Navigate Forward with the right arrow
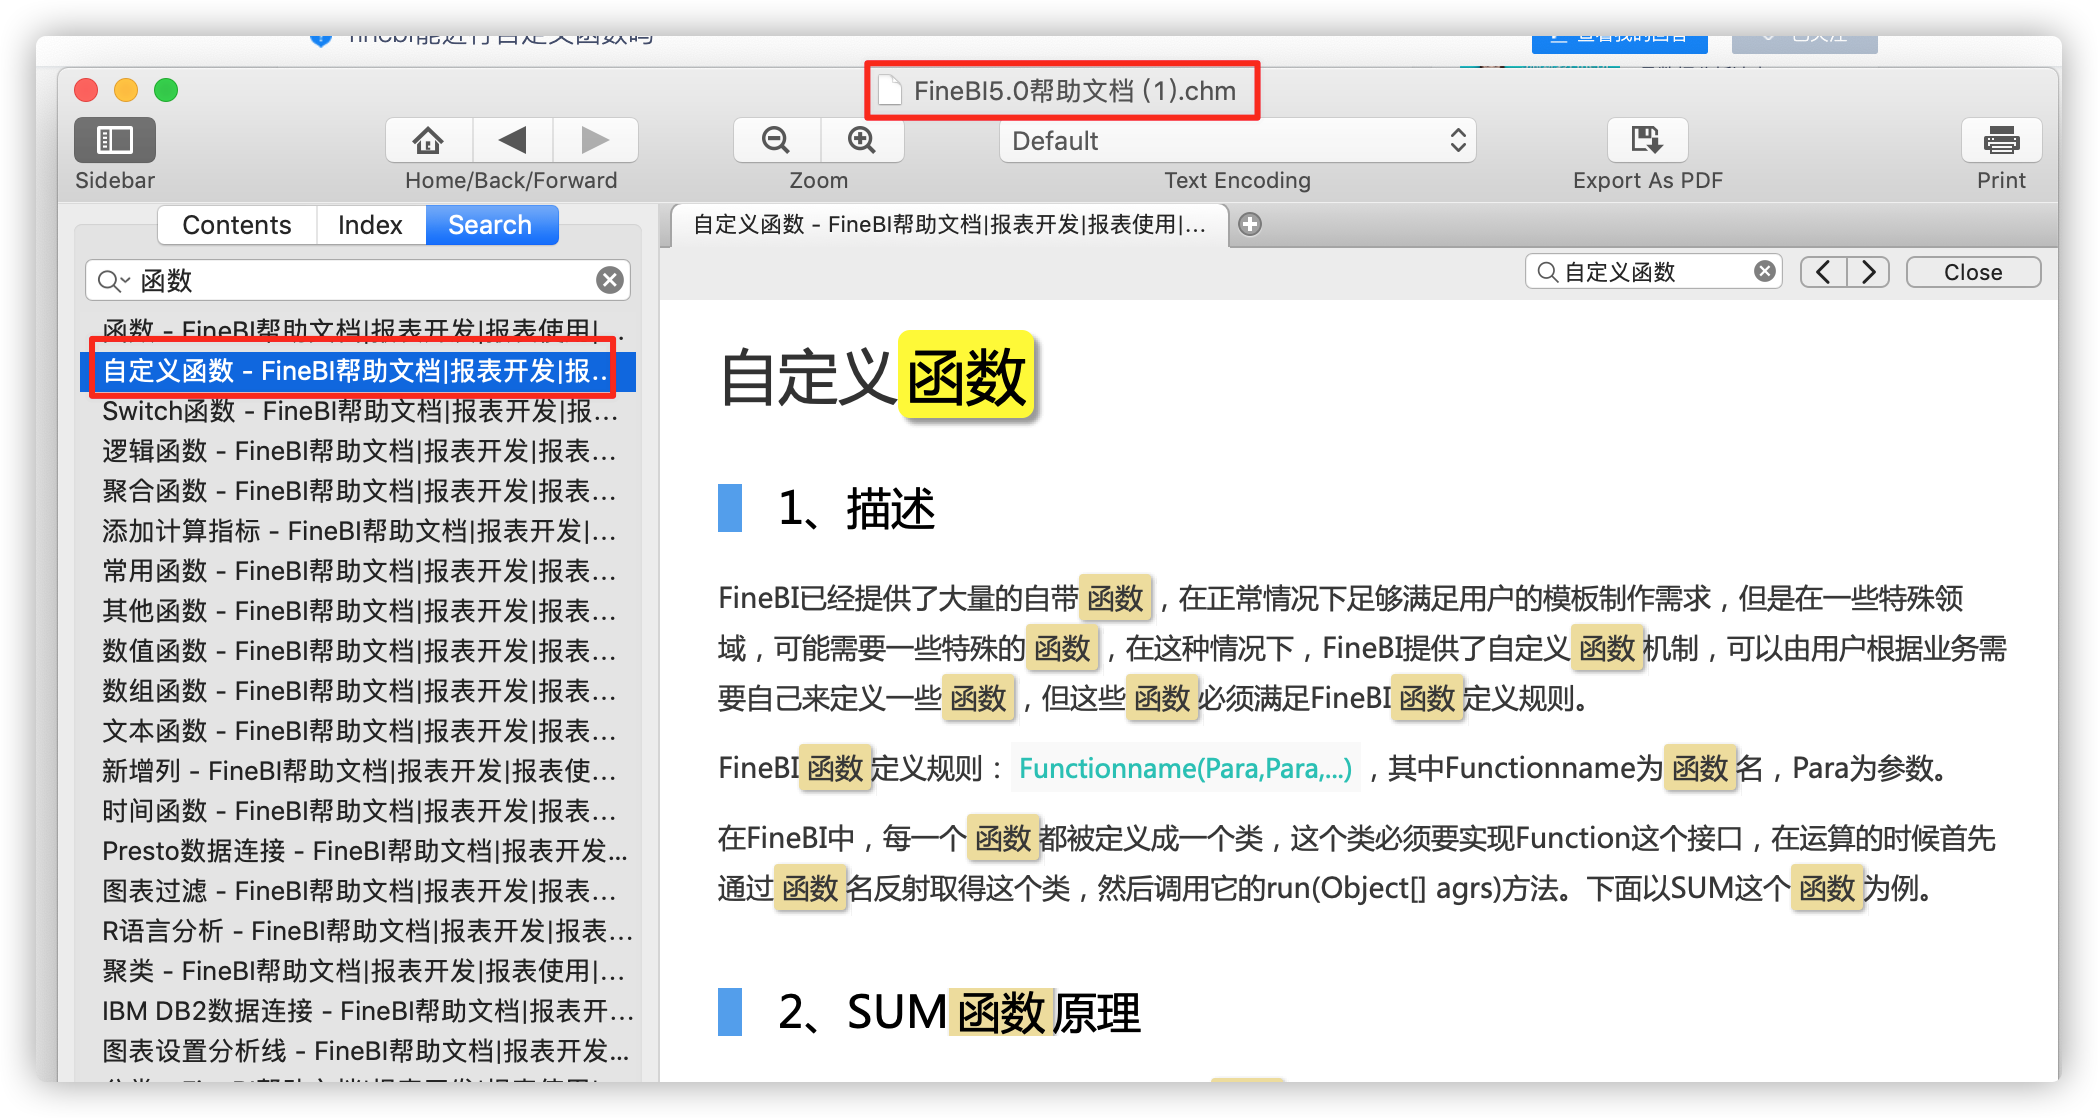The width and height of the screenshot is (2098, 1118). pos(595,140)
